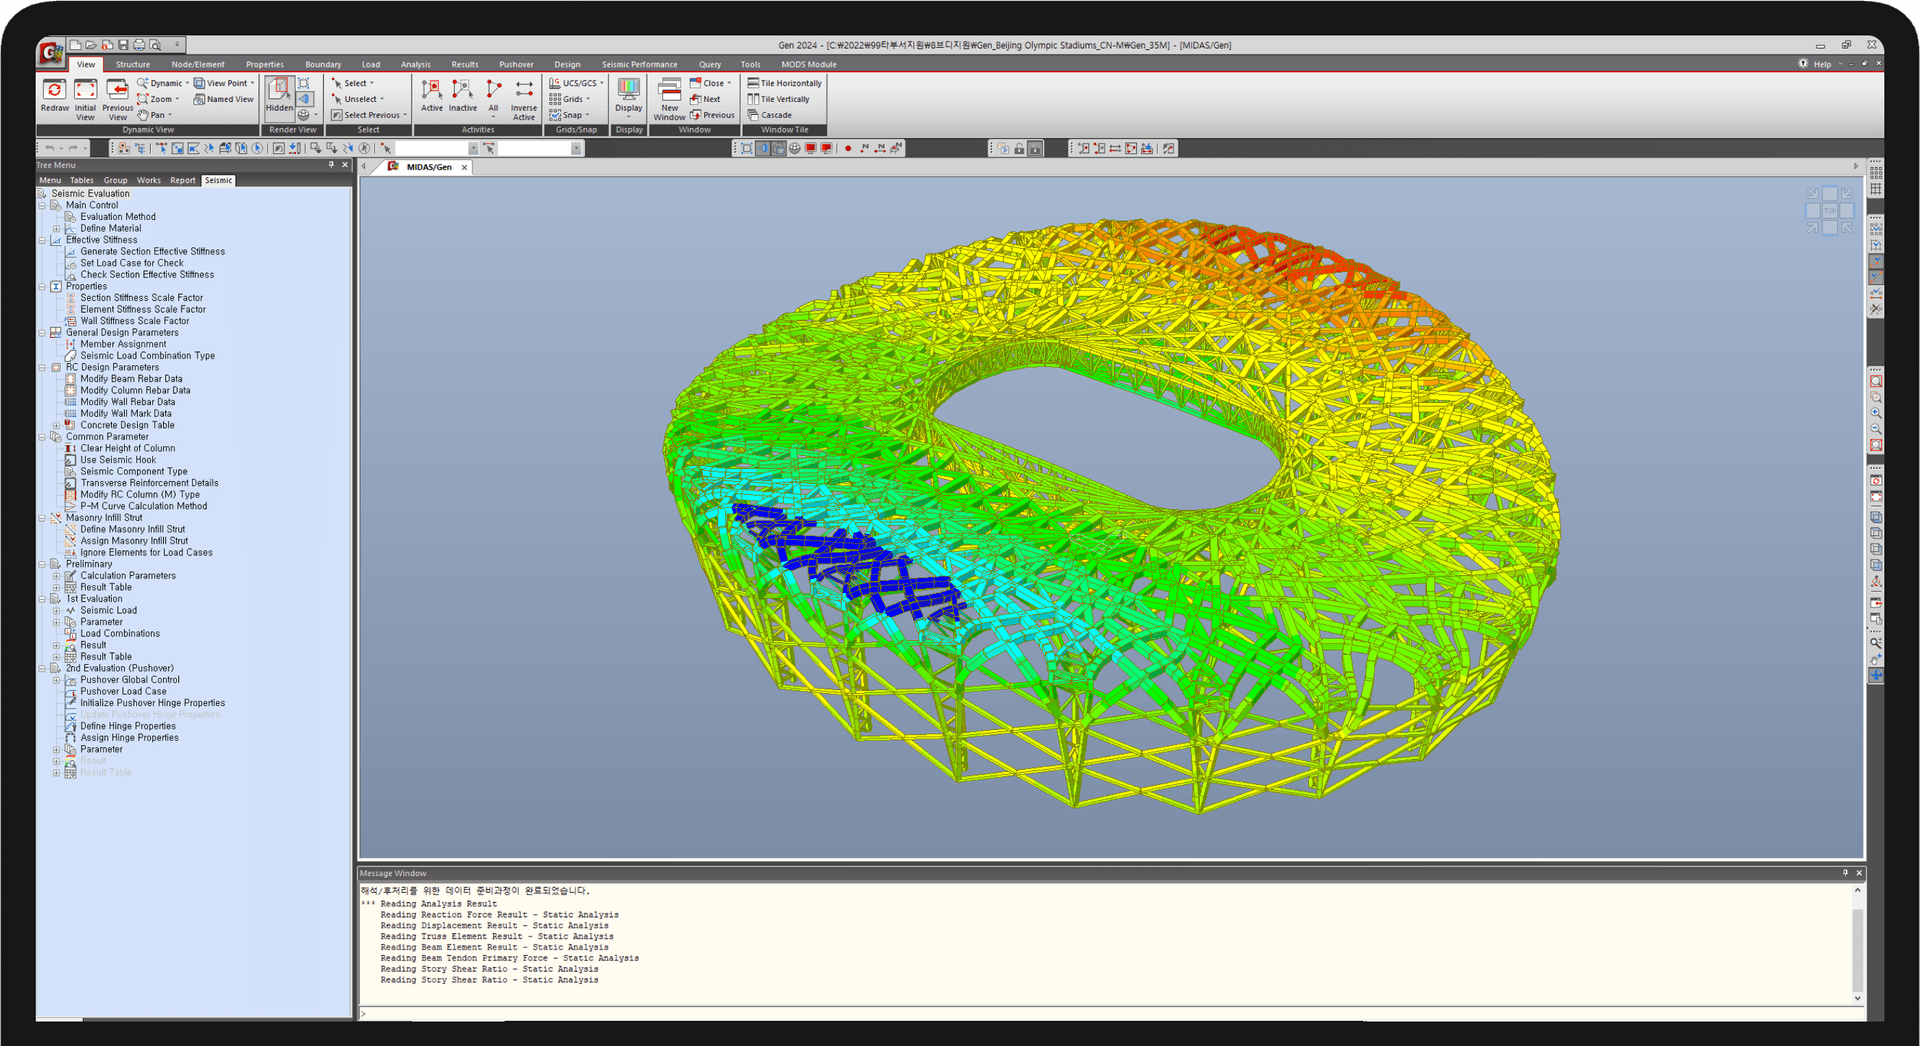
Task: Open Modify Beam Rebar Data item
Action: pyautogui.click(x=131, y=379)
